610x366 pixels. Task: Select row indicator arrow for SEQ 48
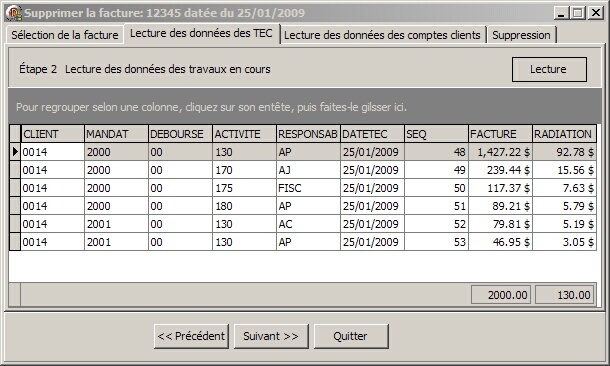pos(15,152)
